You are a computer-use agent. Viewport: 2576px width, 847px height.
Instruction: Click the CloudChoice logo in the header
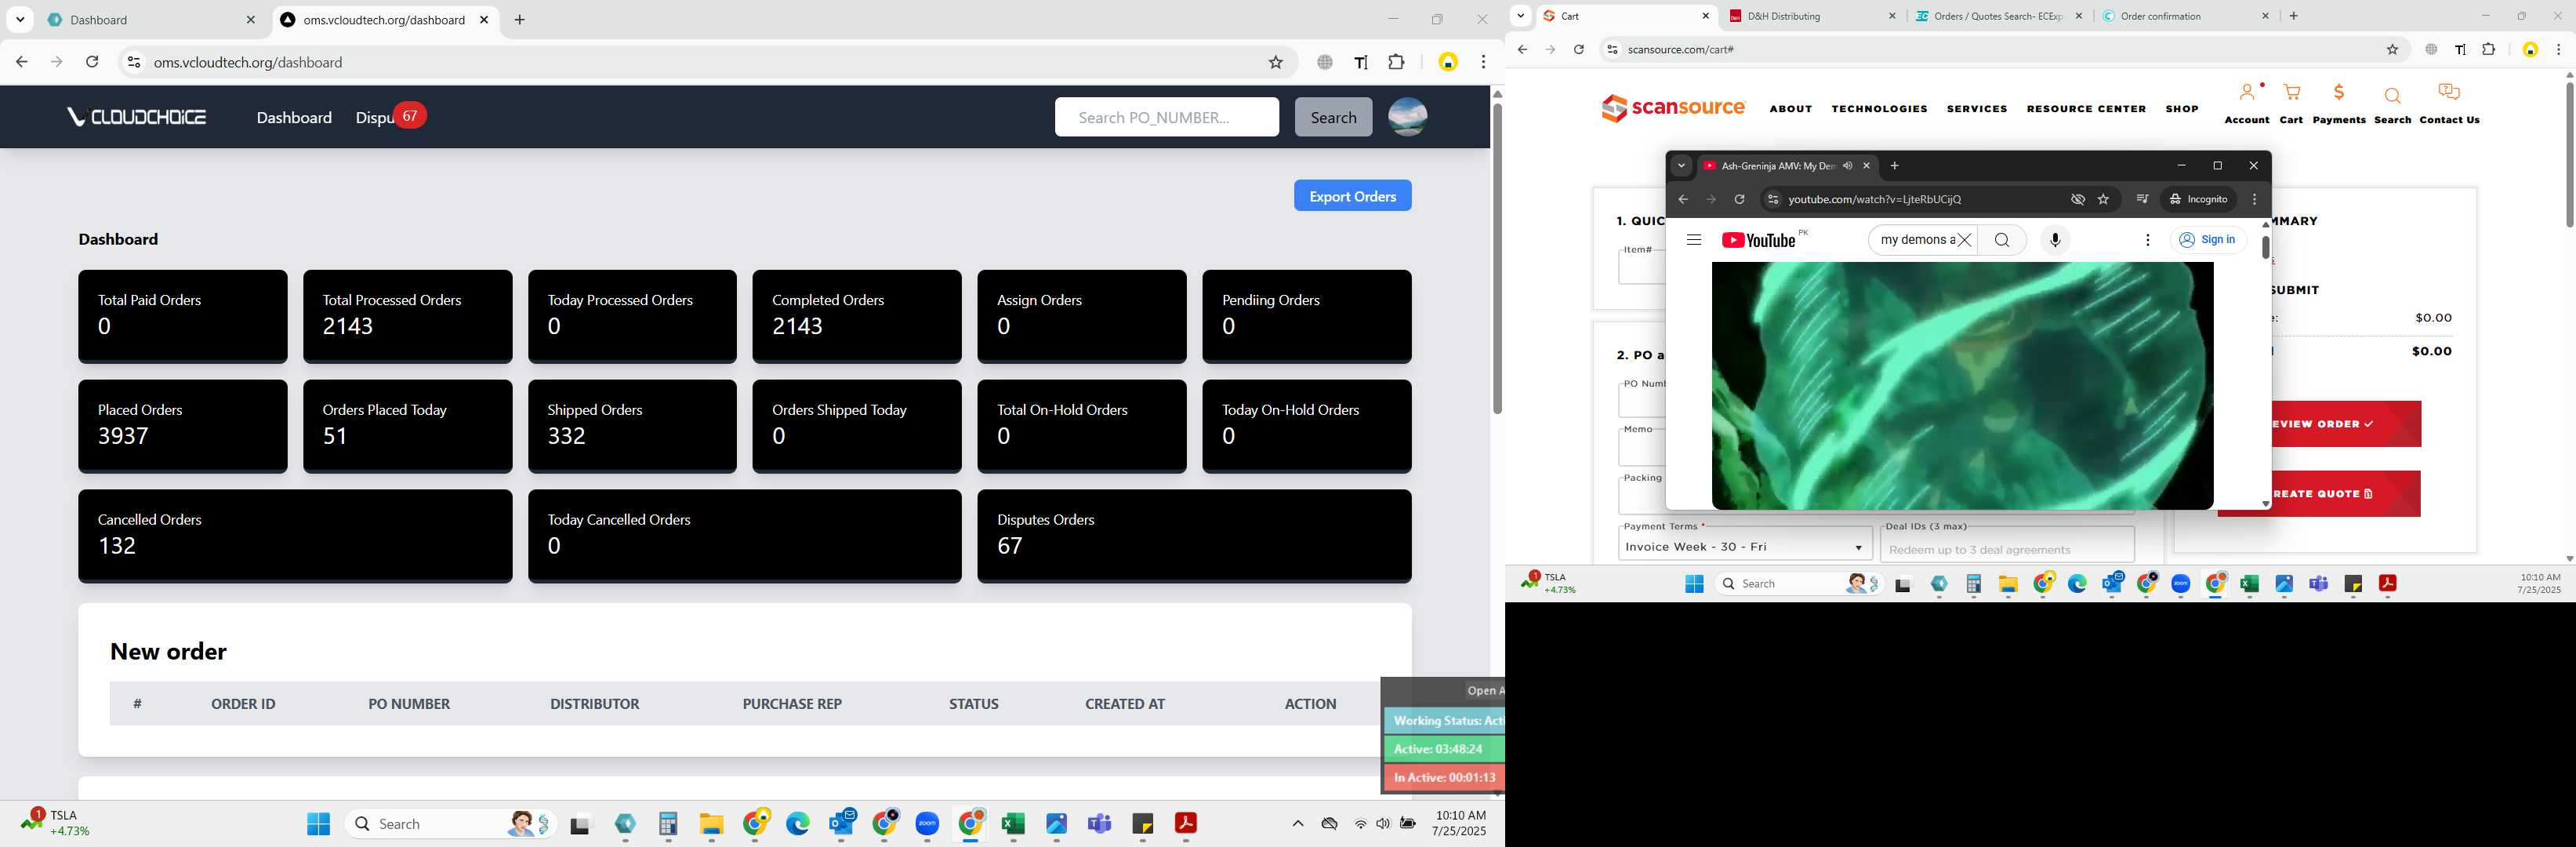pos(137,117)
